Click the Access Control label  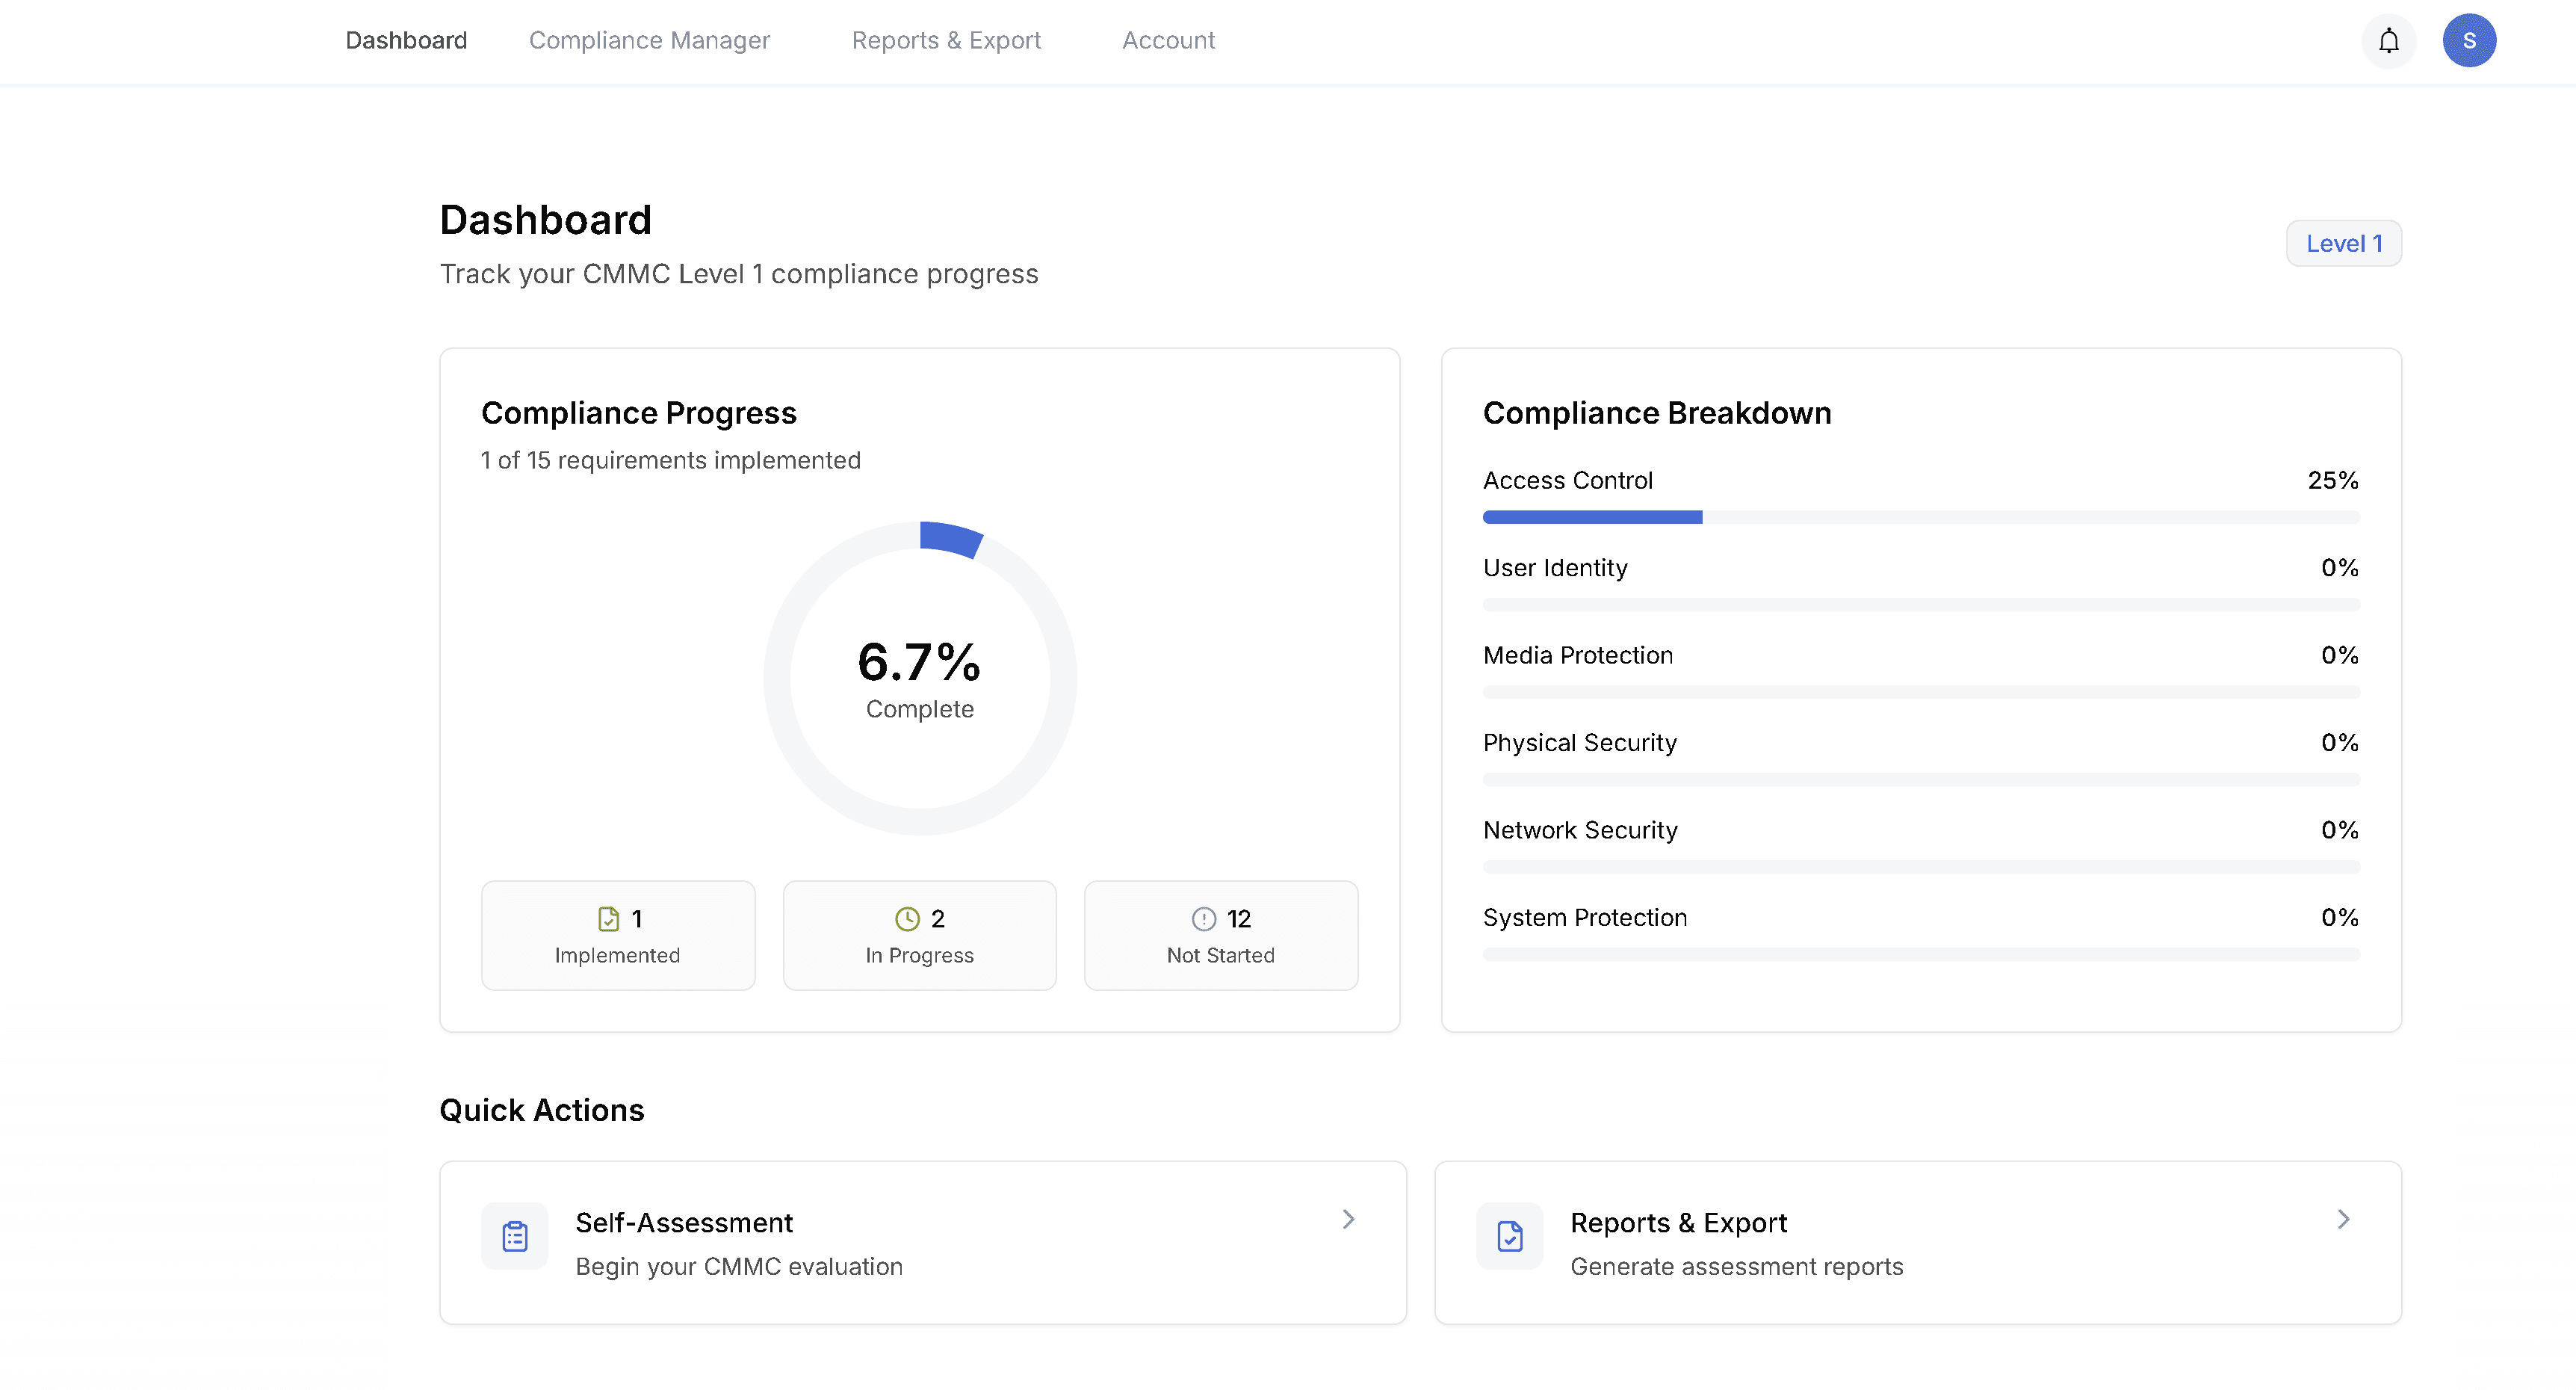pos(1567,480)
